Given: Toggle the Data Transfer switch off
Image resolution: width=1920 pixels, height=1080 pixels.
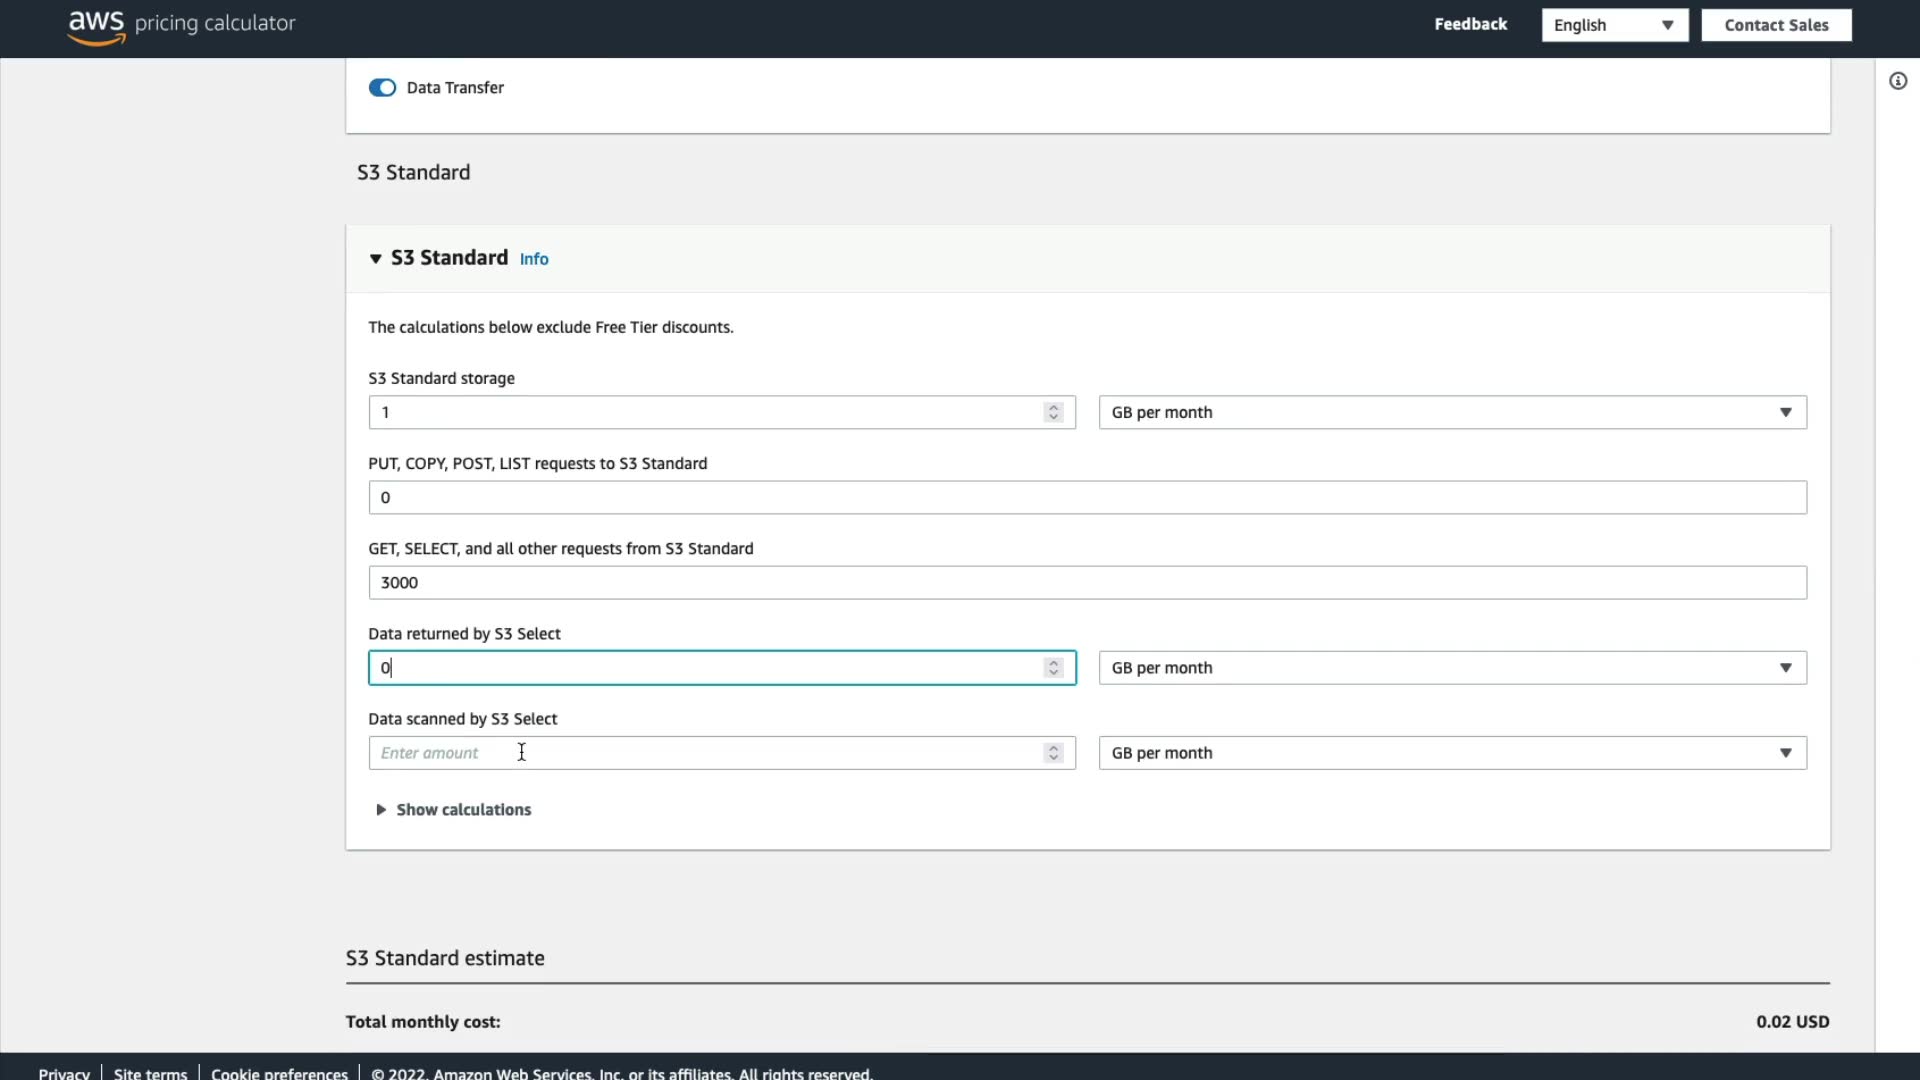Looking at the screenshot, I should pyautogui.click(x=382, y=88).
